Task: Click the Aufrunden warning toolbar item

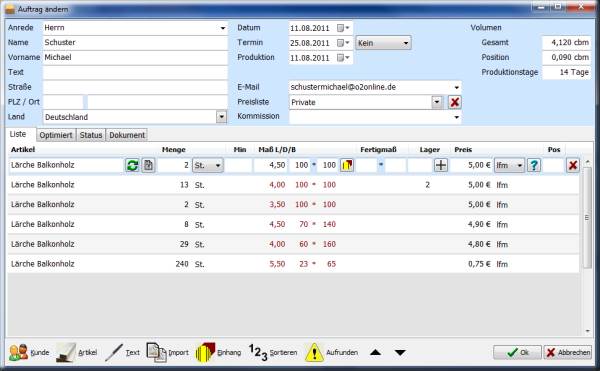Action: coord(331,352)
